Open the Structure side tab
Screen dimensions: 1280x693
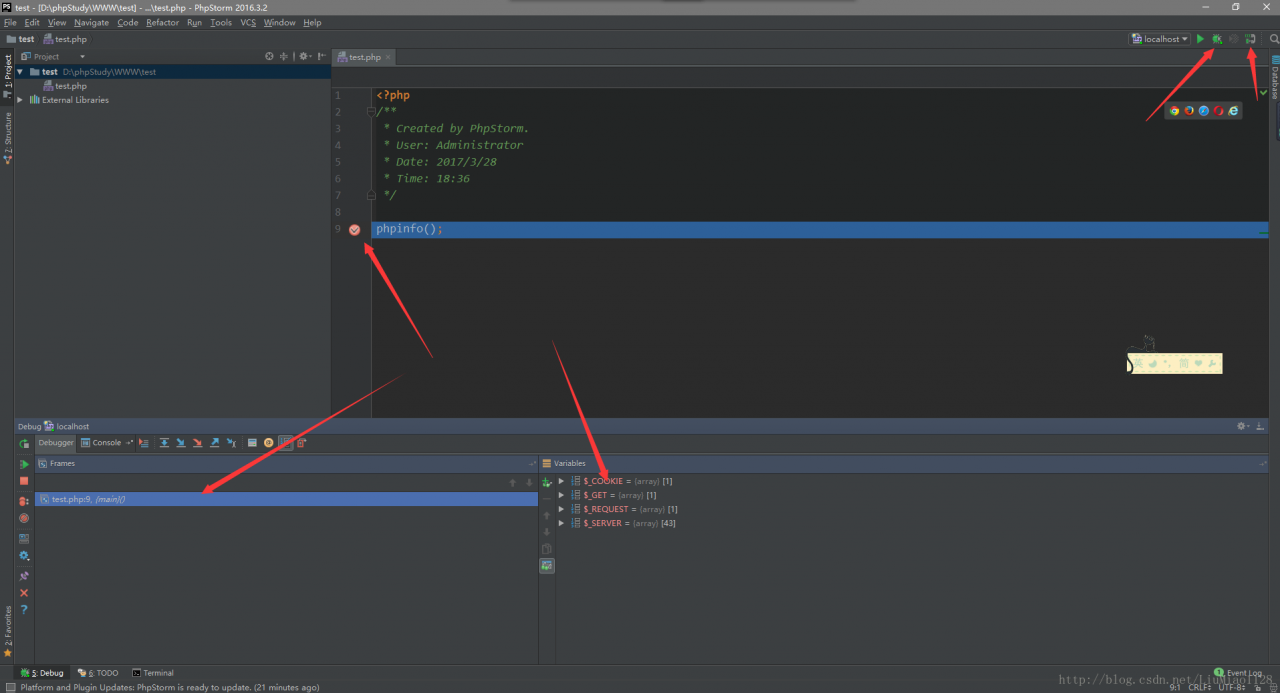(7, 138)
